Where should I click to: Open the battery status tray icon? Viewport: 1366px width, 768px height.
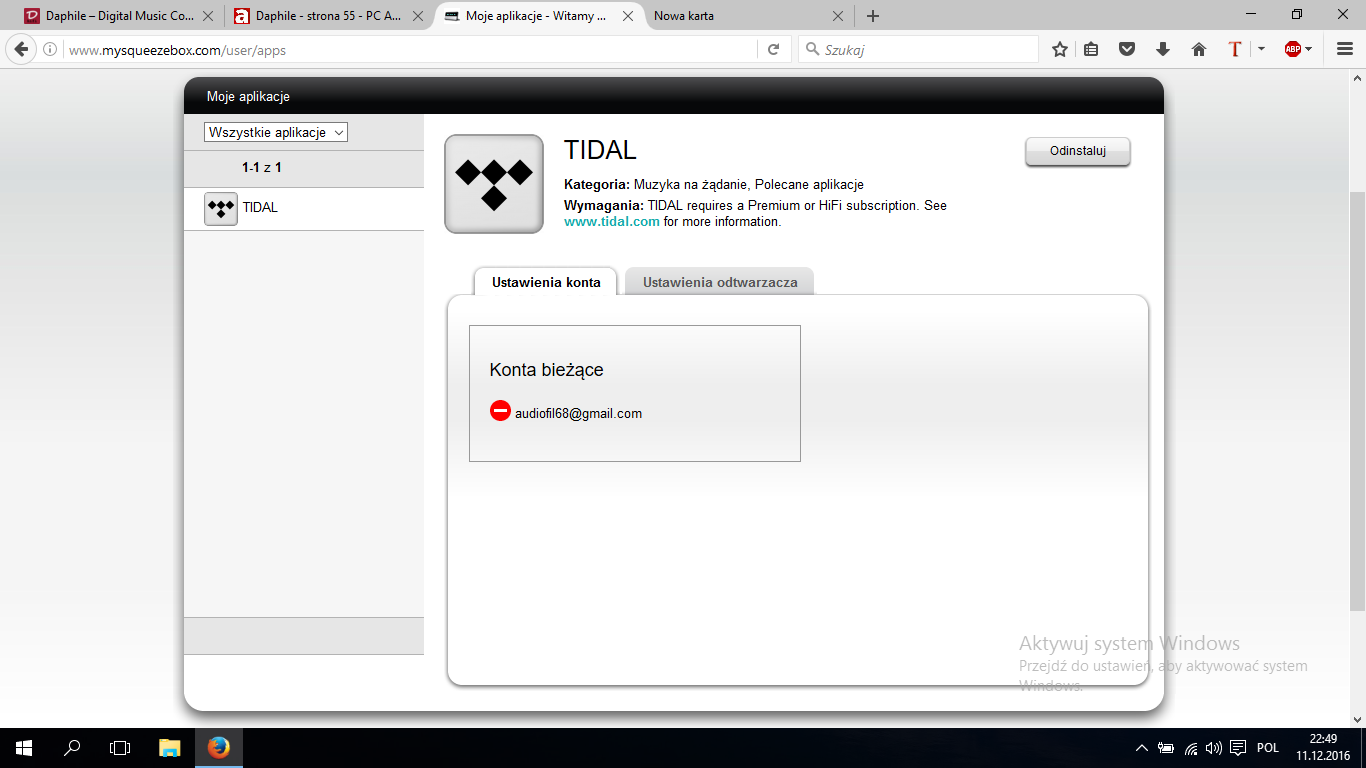click(x=1166, y=748)
